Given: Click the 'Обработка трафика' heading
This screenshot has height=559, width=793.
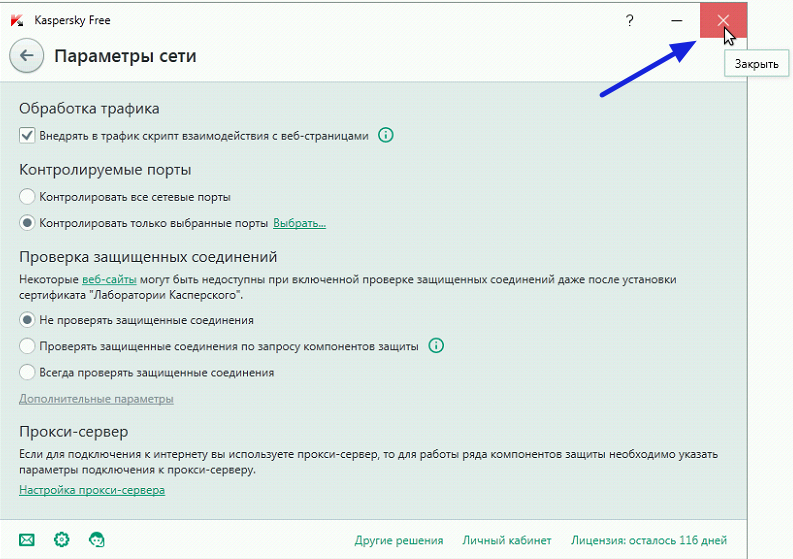Looking at the screenshot, I should (x=89, y=108).
